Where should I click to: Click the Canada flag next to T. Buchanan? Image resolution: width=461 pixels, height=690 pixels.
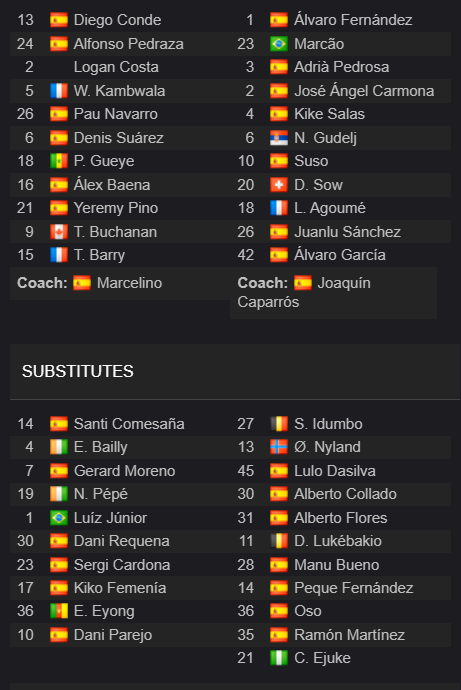click(59, 232)
